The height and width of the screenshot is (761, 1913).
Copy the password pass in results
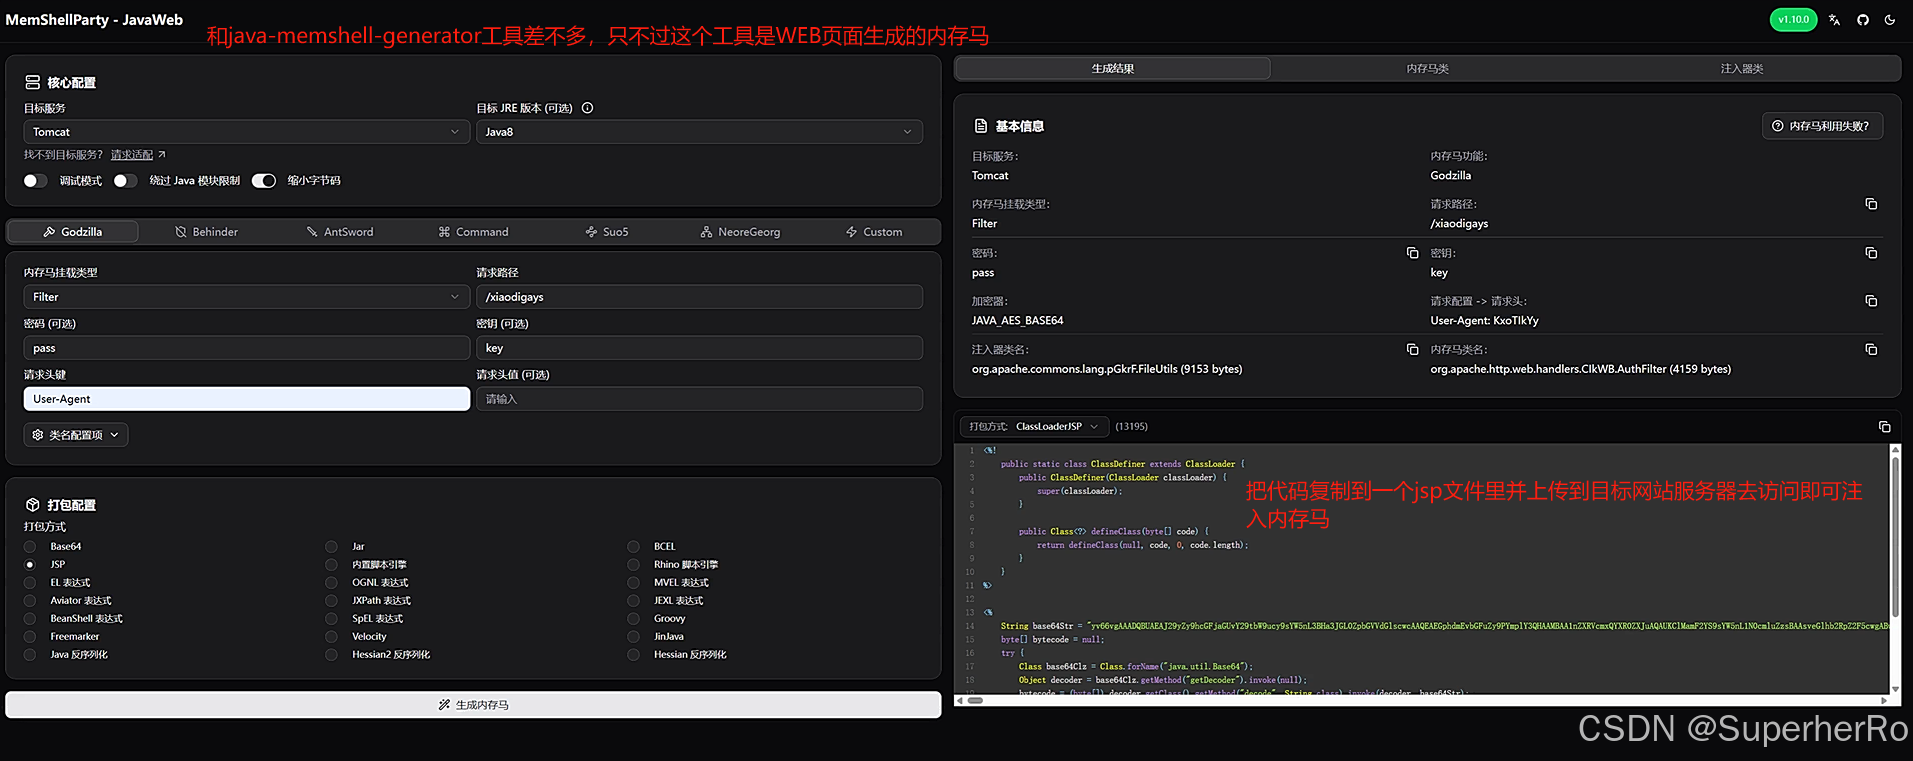(1412, 253)
